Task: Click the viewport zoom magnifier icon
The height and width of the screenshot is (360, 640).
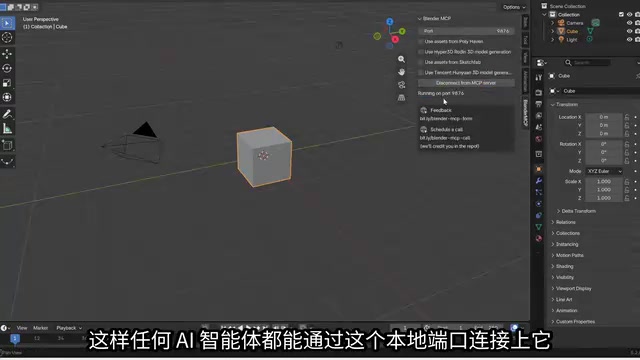Action: [x=402, y=59]
